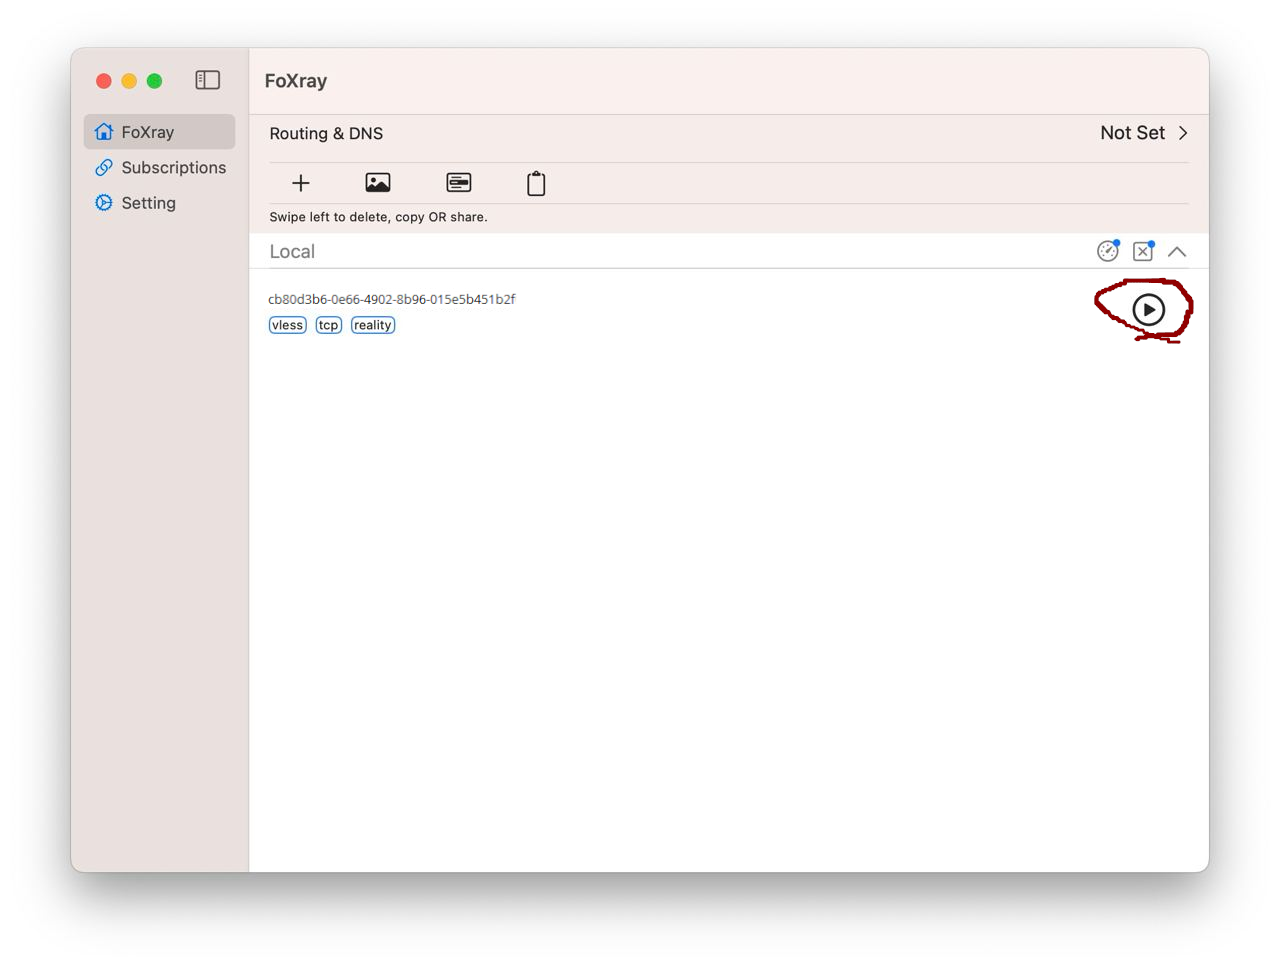
Task: Click the reality security tag
Action: pos(373,325)
